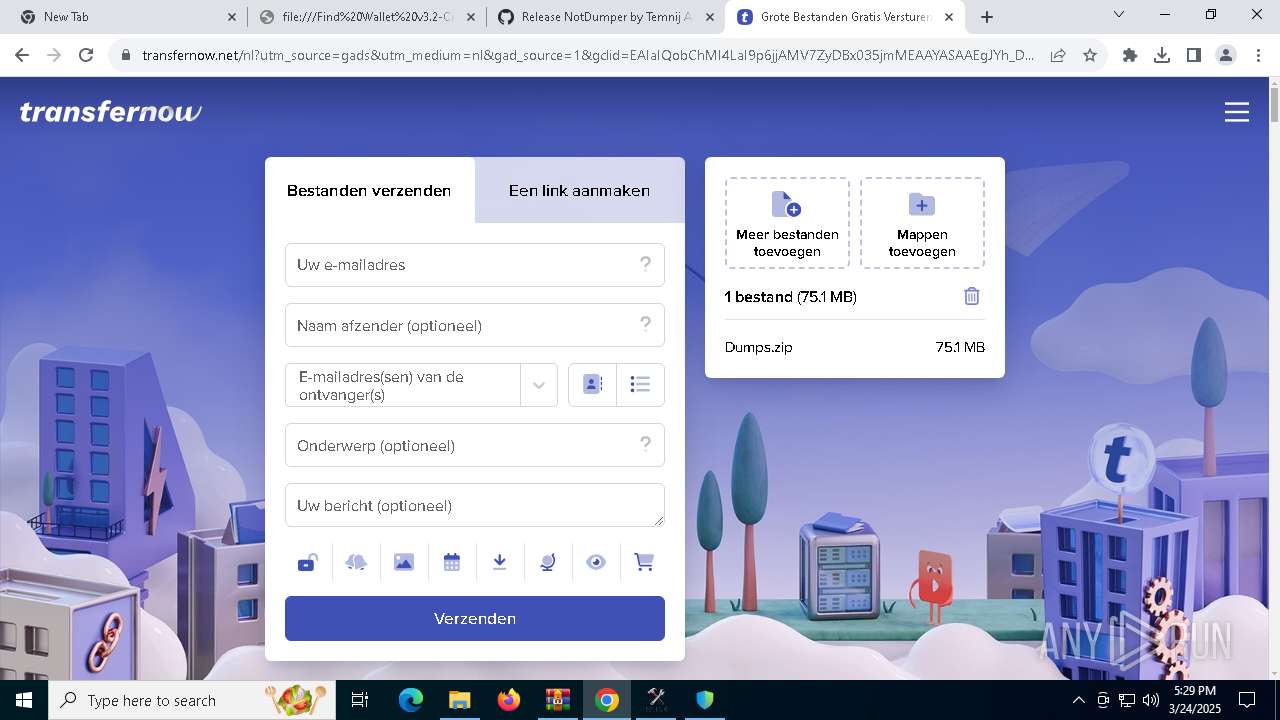The image size is (1280, 720).
Task: Open the notification bells option
Action: pyautogui.click(x=356, y=563)
